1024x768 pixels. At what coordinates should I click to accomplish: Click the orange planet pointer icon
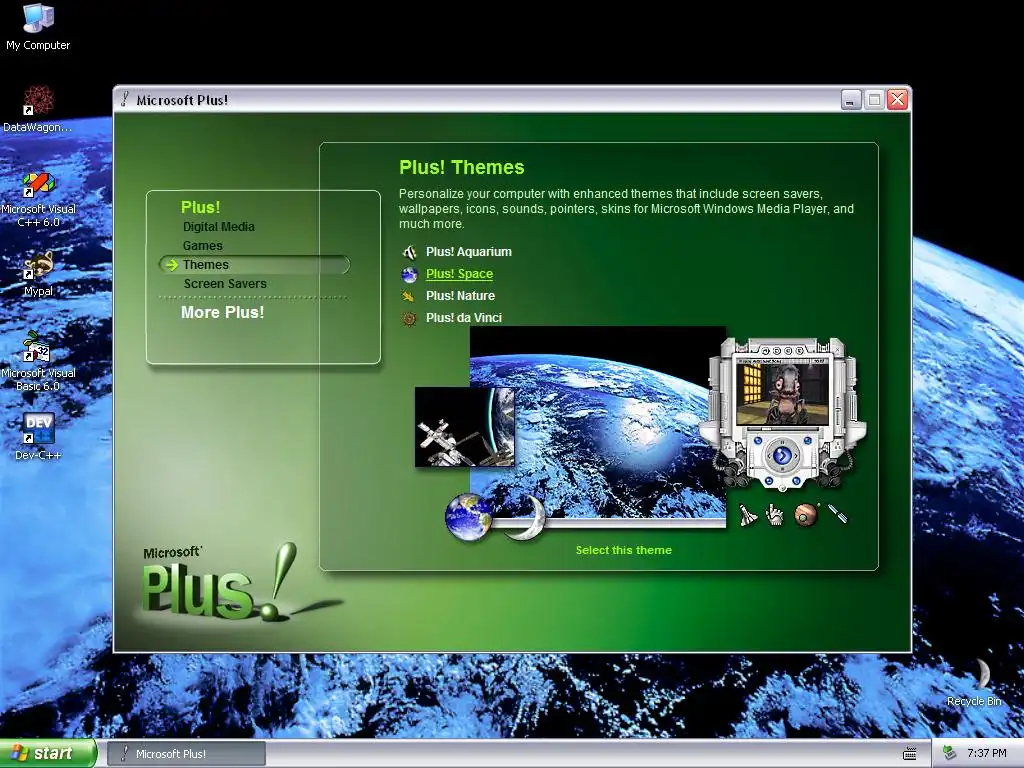click(807, 515)
